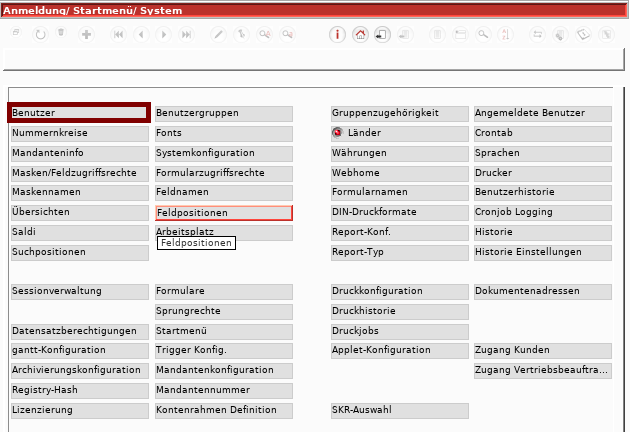Screen dimensions: 630x432
Task: Open the Startmenü entry
Action: tap(224, 332)
